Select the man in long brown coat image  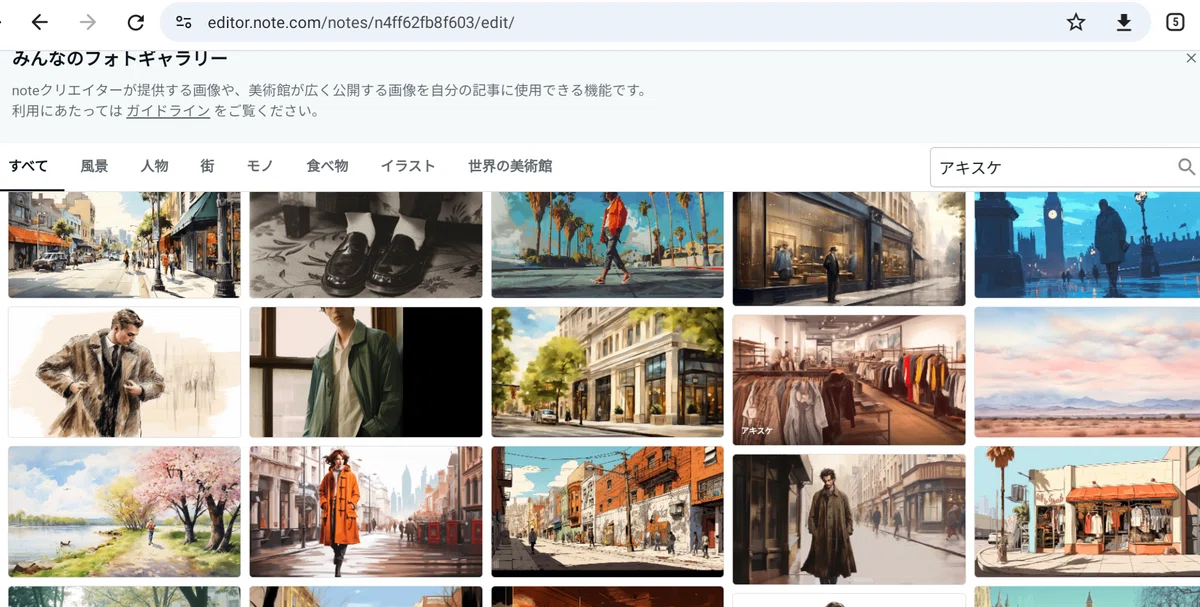coord(849,519)
